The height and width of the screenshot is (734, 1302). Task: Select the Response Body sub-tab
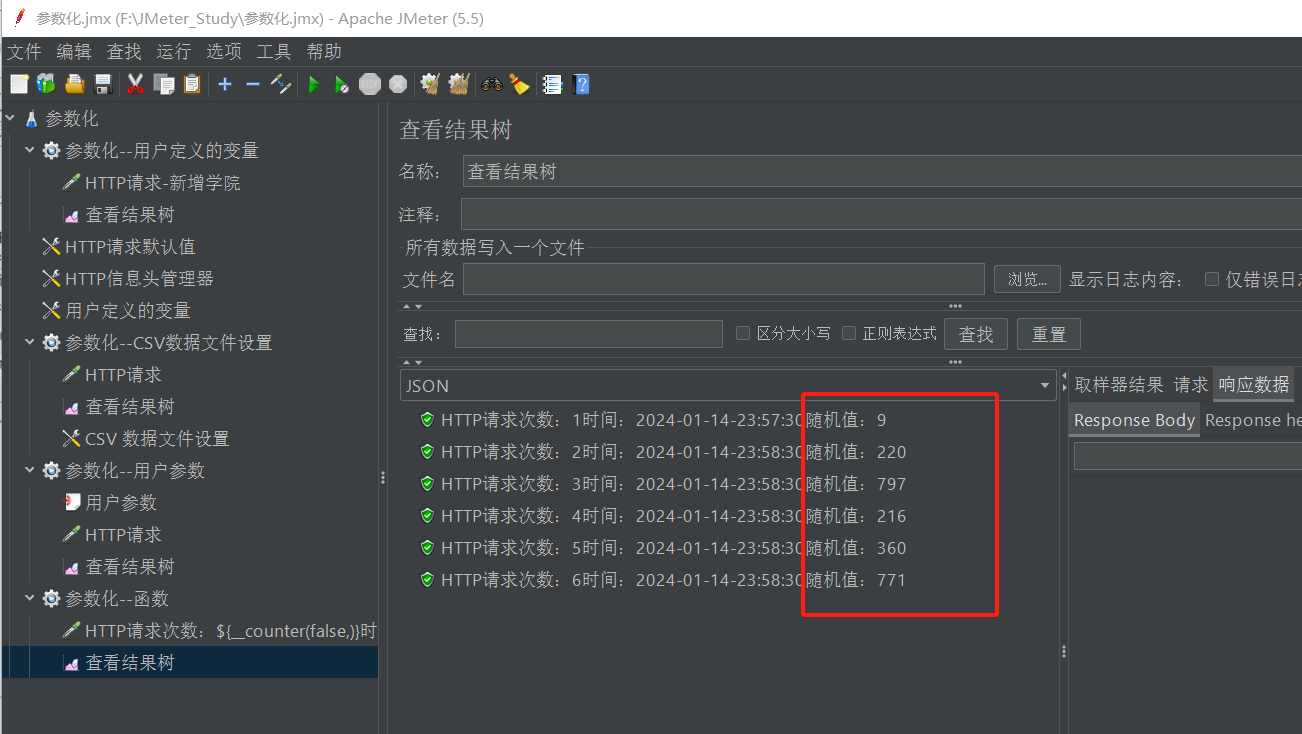(1134, 421)
